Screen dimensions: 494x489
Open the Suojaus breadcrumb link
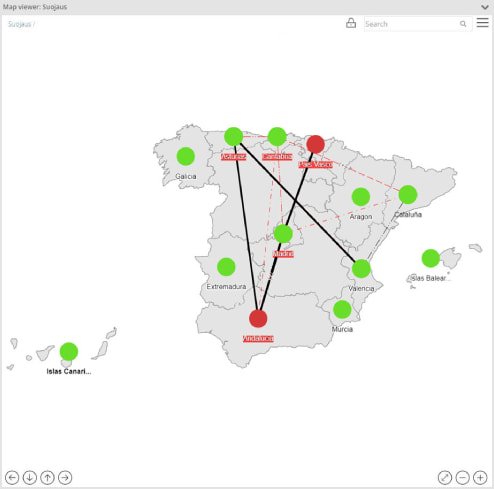[x=20, y=24]
